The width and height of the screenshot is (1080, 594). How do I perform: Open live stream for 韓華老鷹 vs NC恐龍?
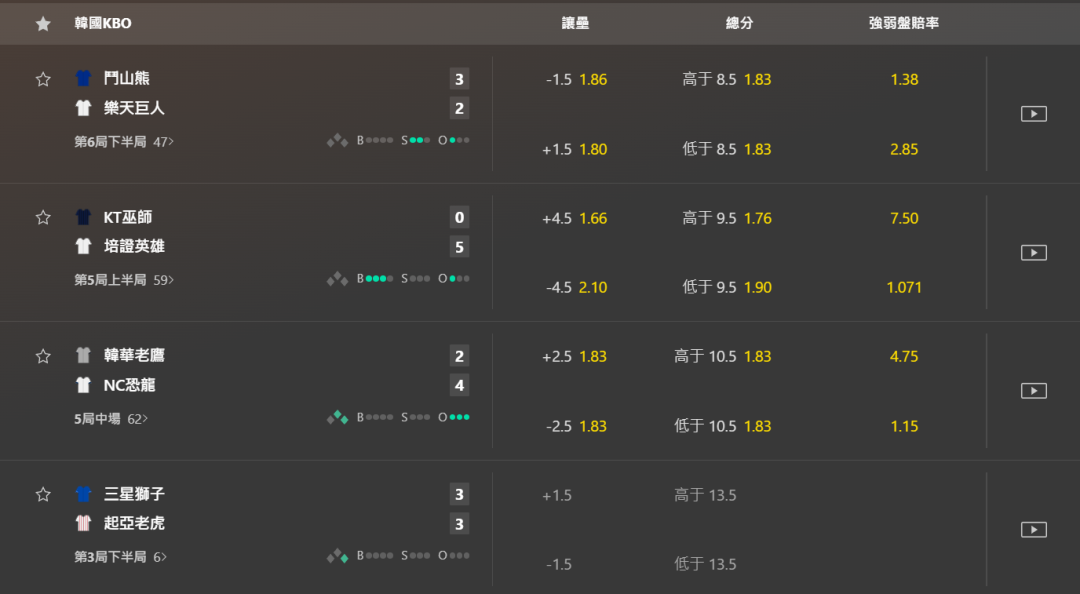tap(1033, 391)
